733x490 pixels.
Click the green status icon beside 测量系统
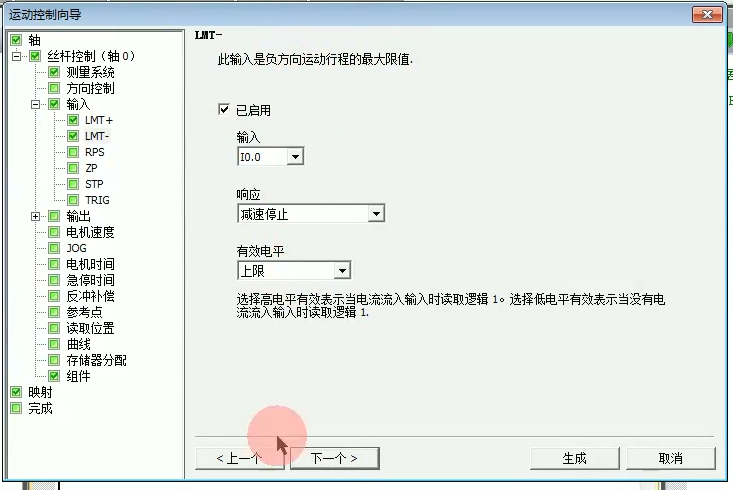point(54,72)
